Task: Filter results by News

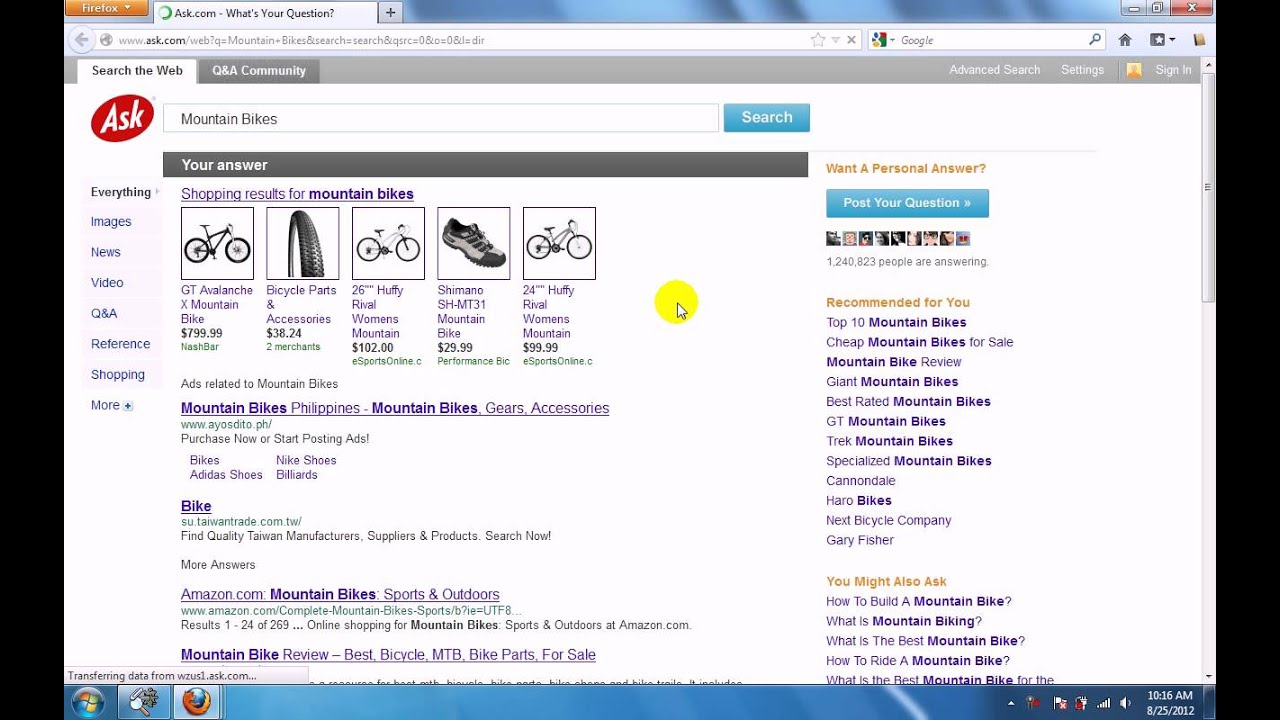Action: click(106, 252)
